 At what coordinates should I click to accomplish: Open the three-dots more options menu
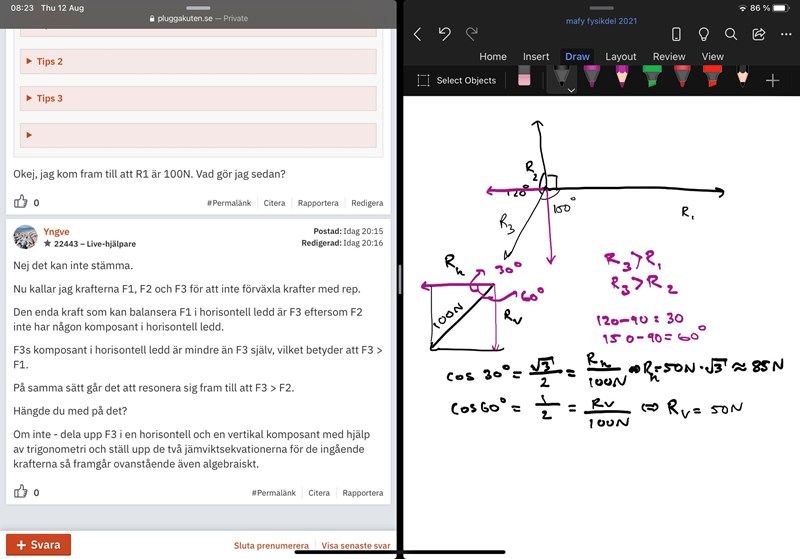coord(784,34)
